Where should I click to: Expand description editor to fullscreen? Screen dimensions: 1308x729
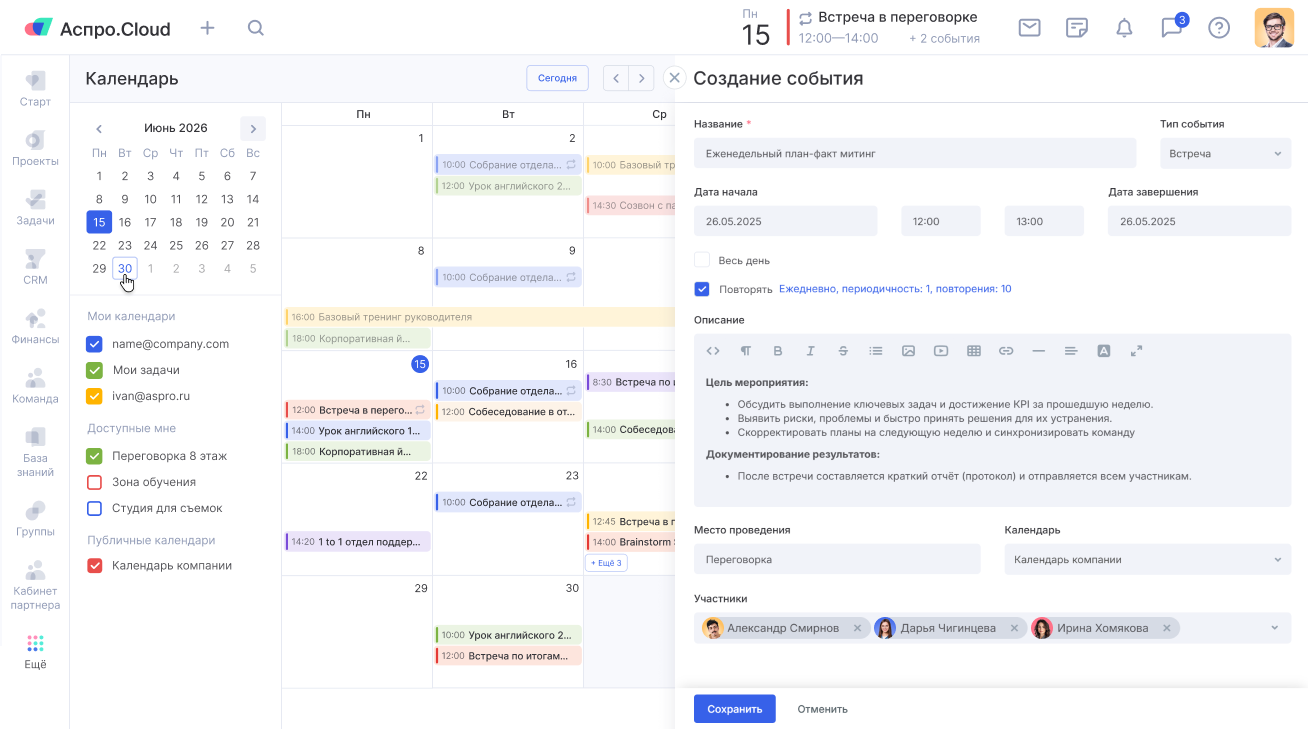(x=1136, y=351)
